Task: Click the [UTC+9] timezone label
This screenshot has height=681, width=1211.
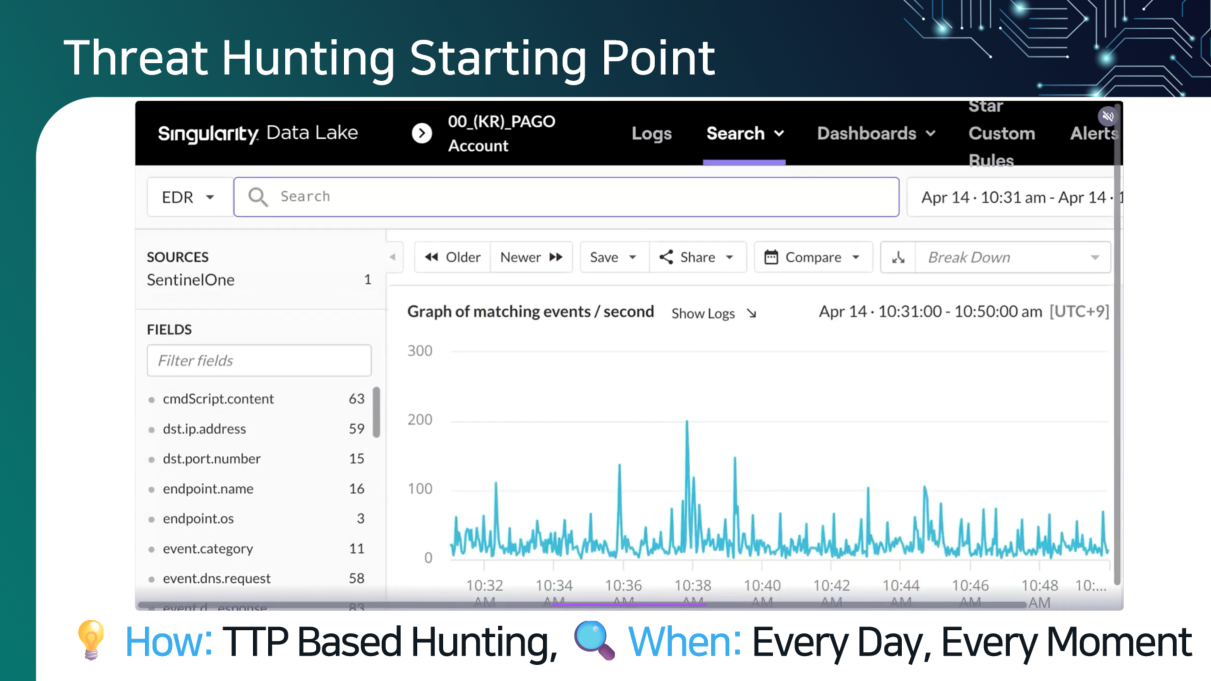Action: [x=1079, y=312]
